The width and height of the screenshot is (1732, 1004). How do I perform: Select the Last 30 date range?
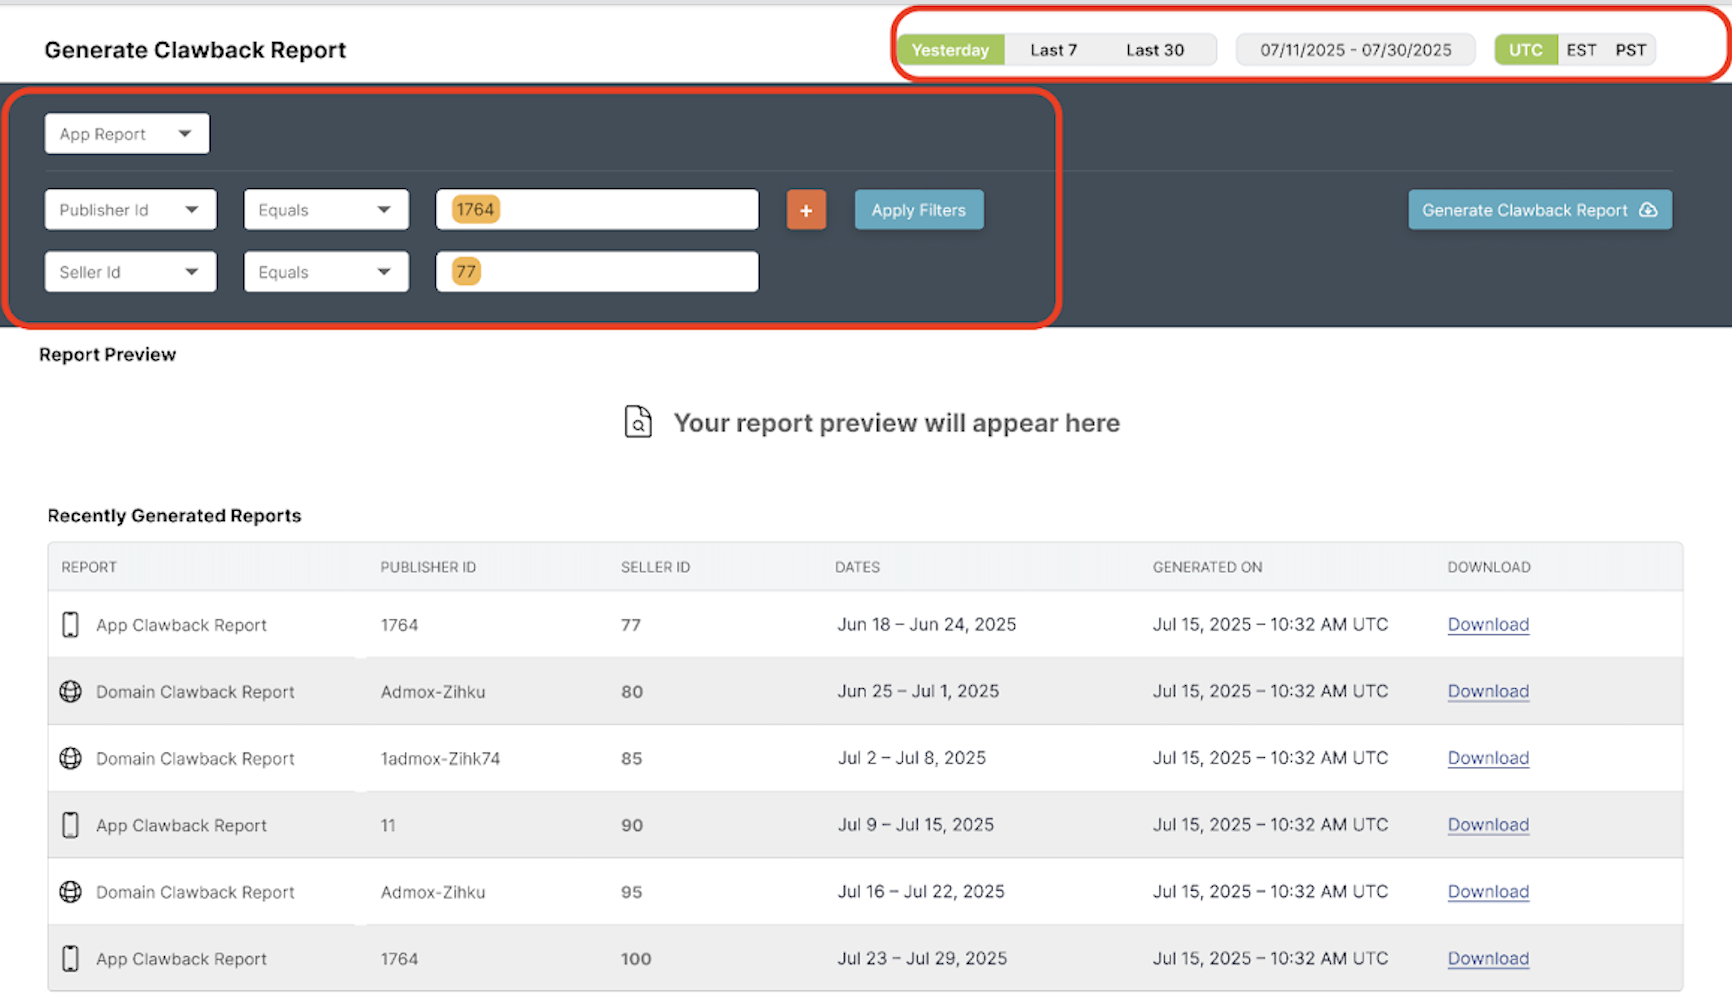[x=1155, y=50]
